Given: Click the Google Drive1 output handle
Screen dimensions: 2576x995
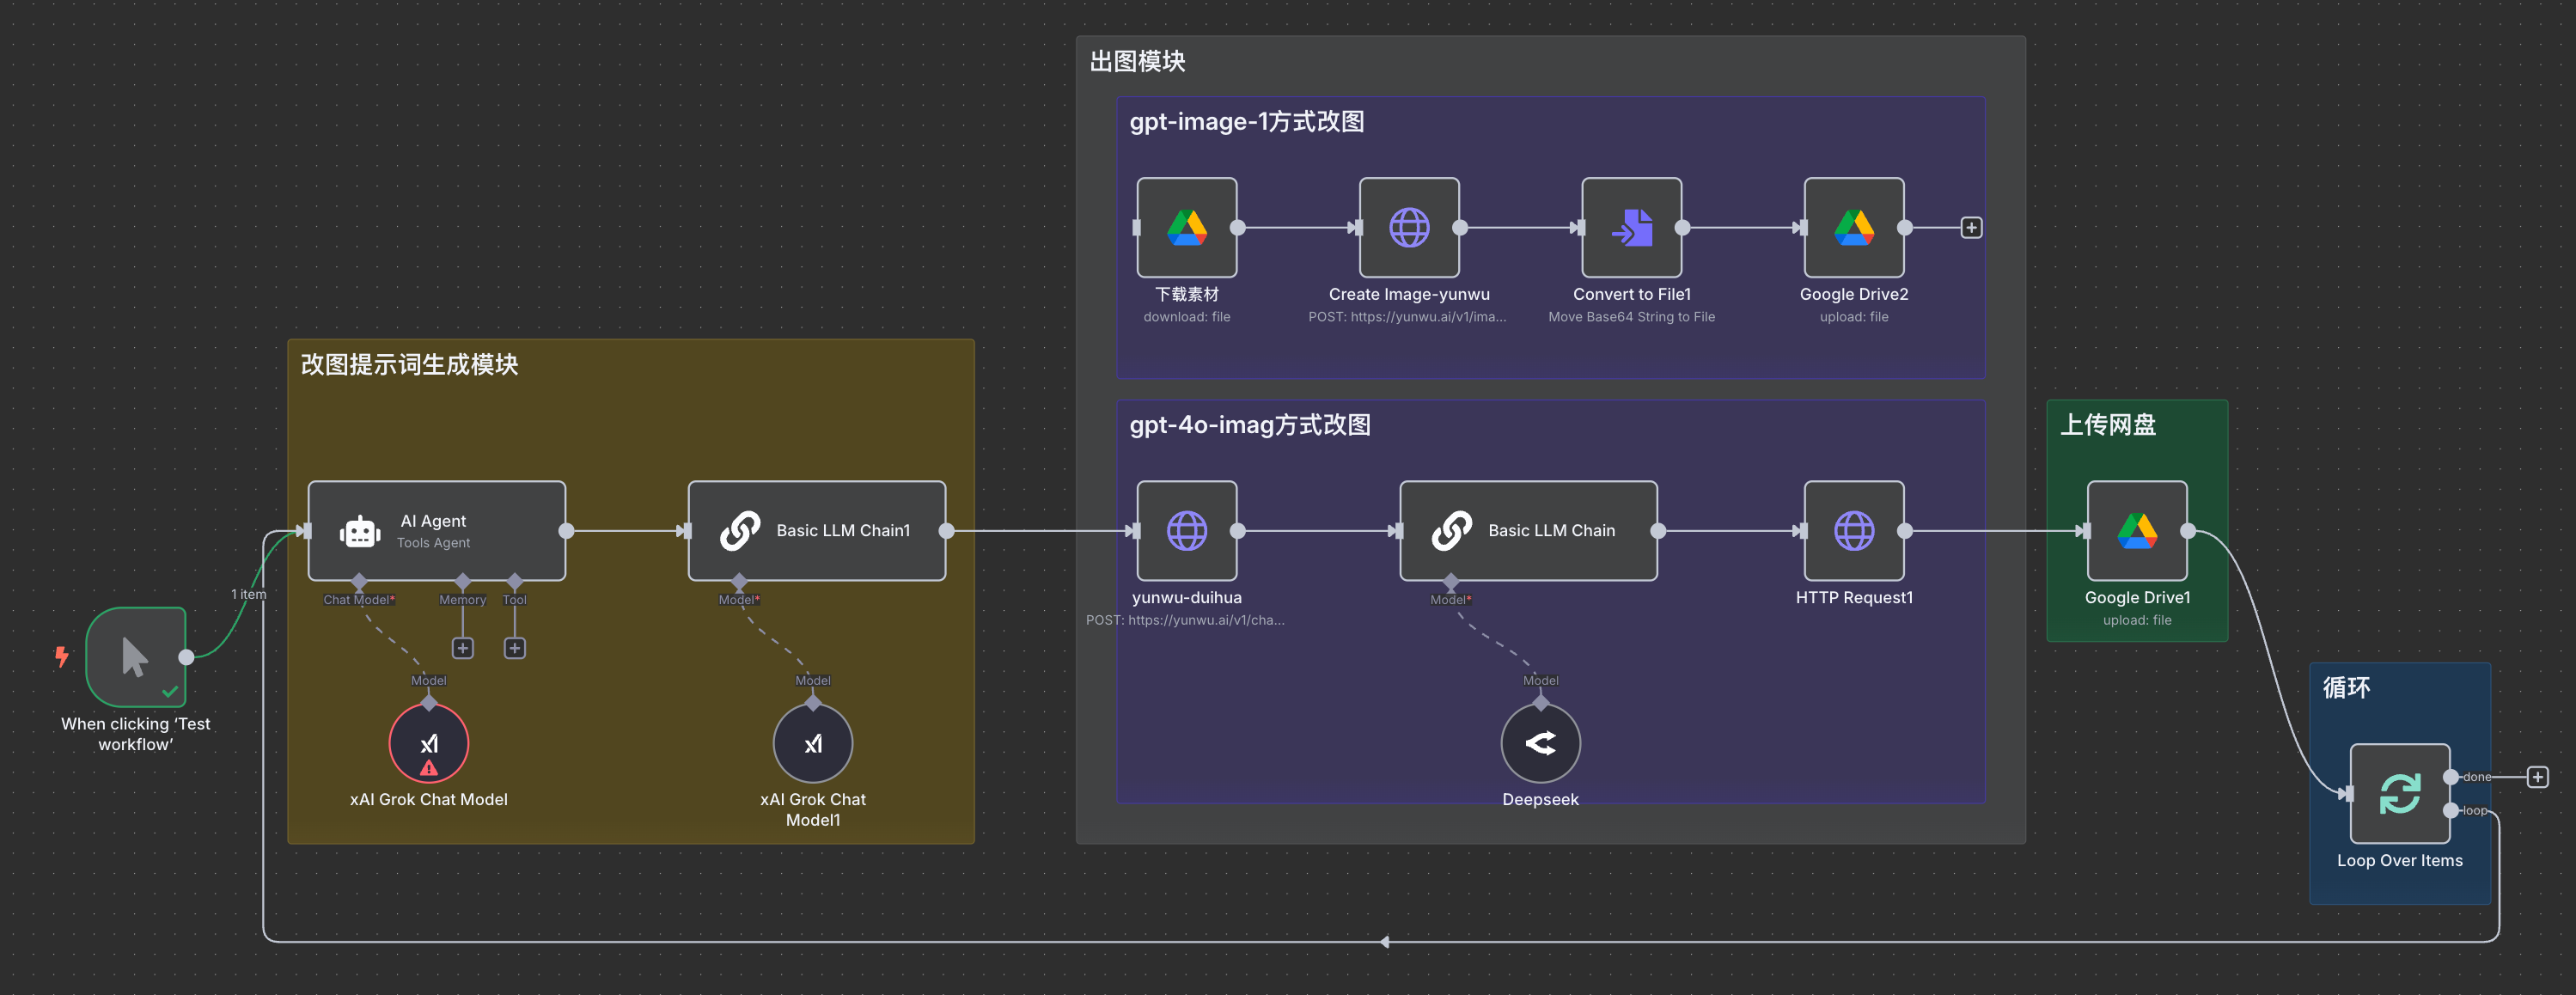Looking at the screenshot, I should pos(2188,531).
